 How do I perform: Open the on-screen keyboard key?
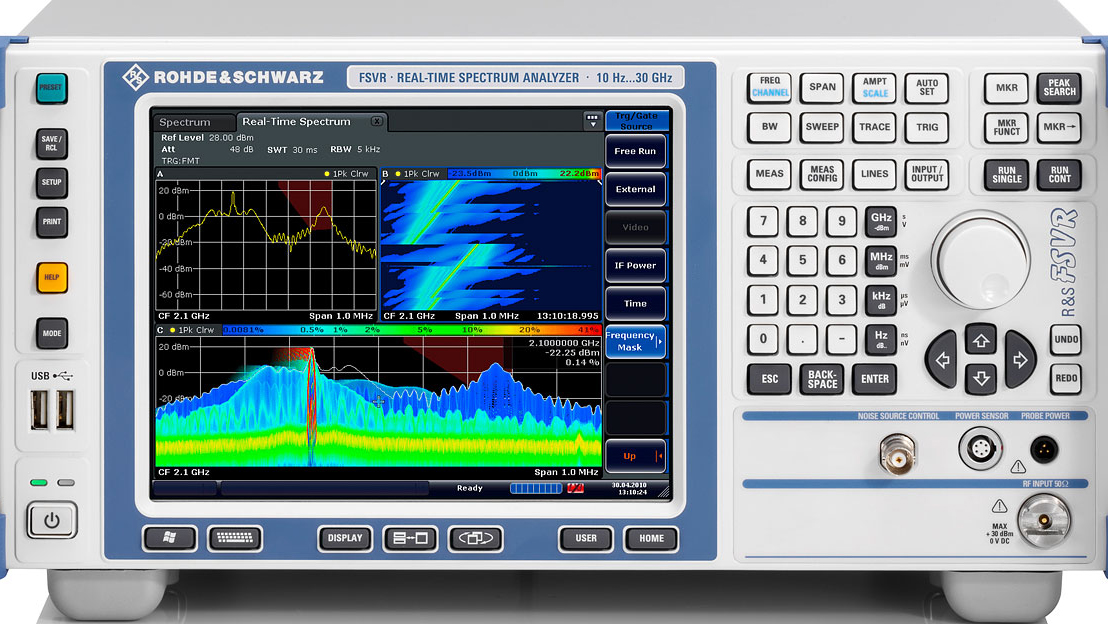(235, 538)
